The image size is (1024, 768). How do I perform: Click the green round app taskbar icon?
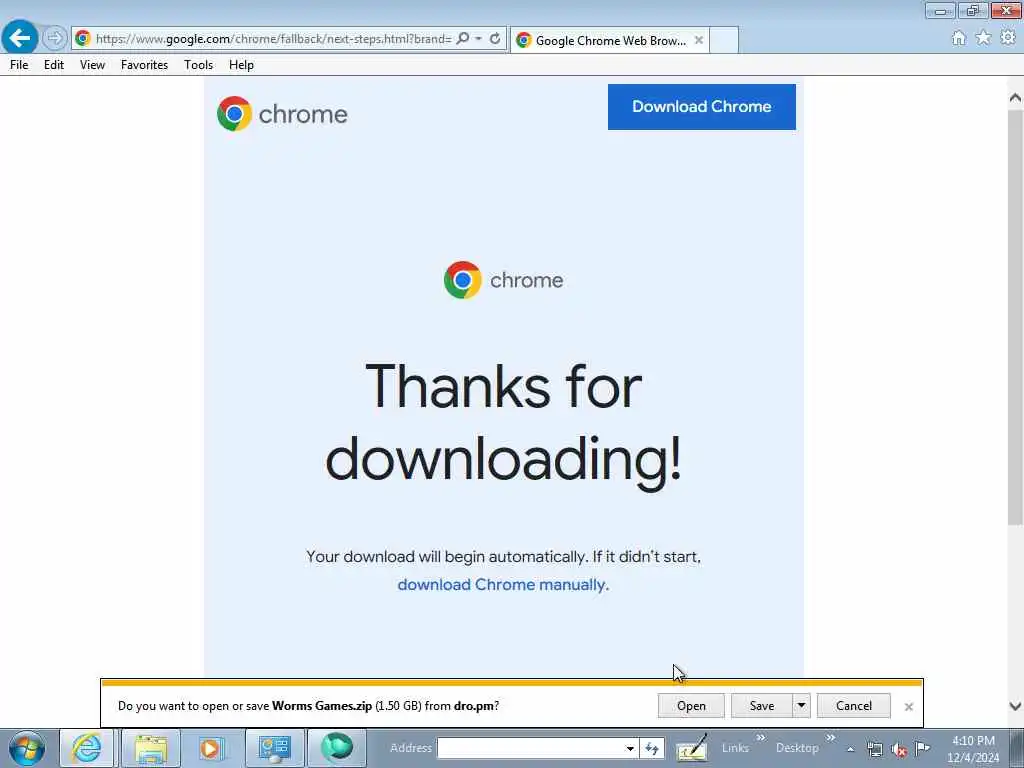[336, 748]
